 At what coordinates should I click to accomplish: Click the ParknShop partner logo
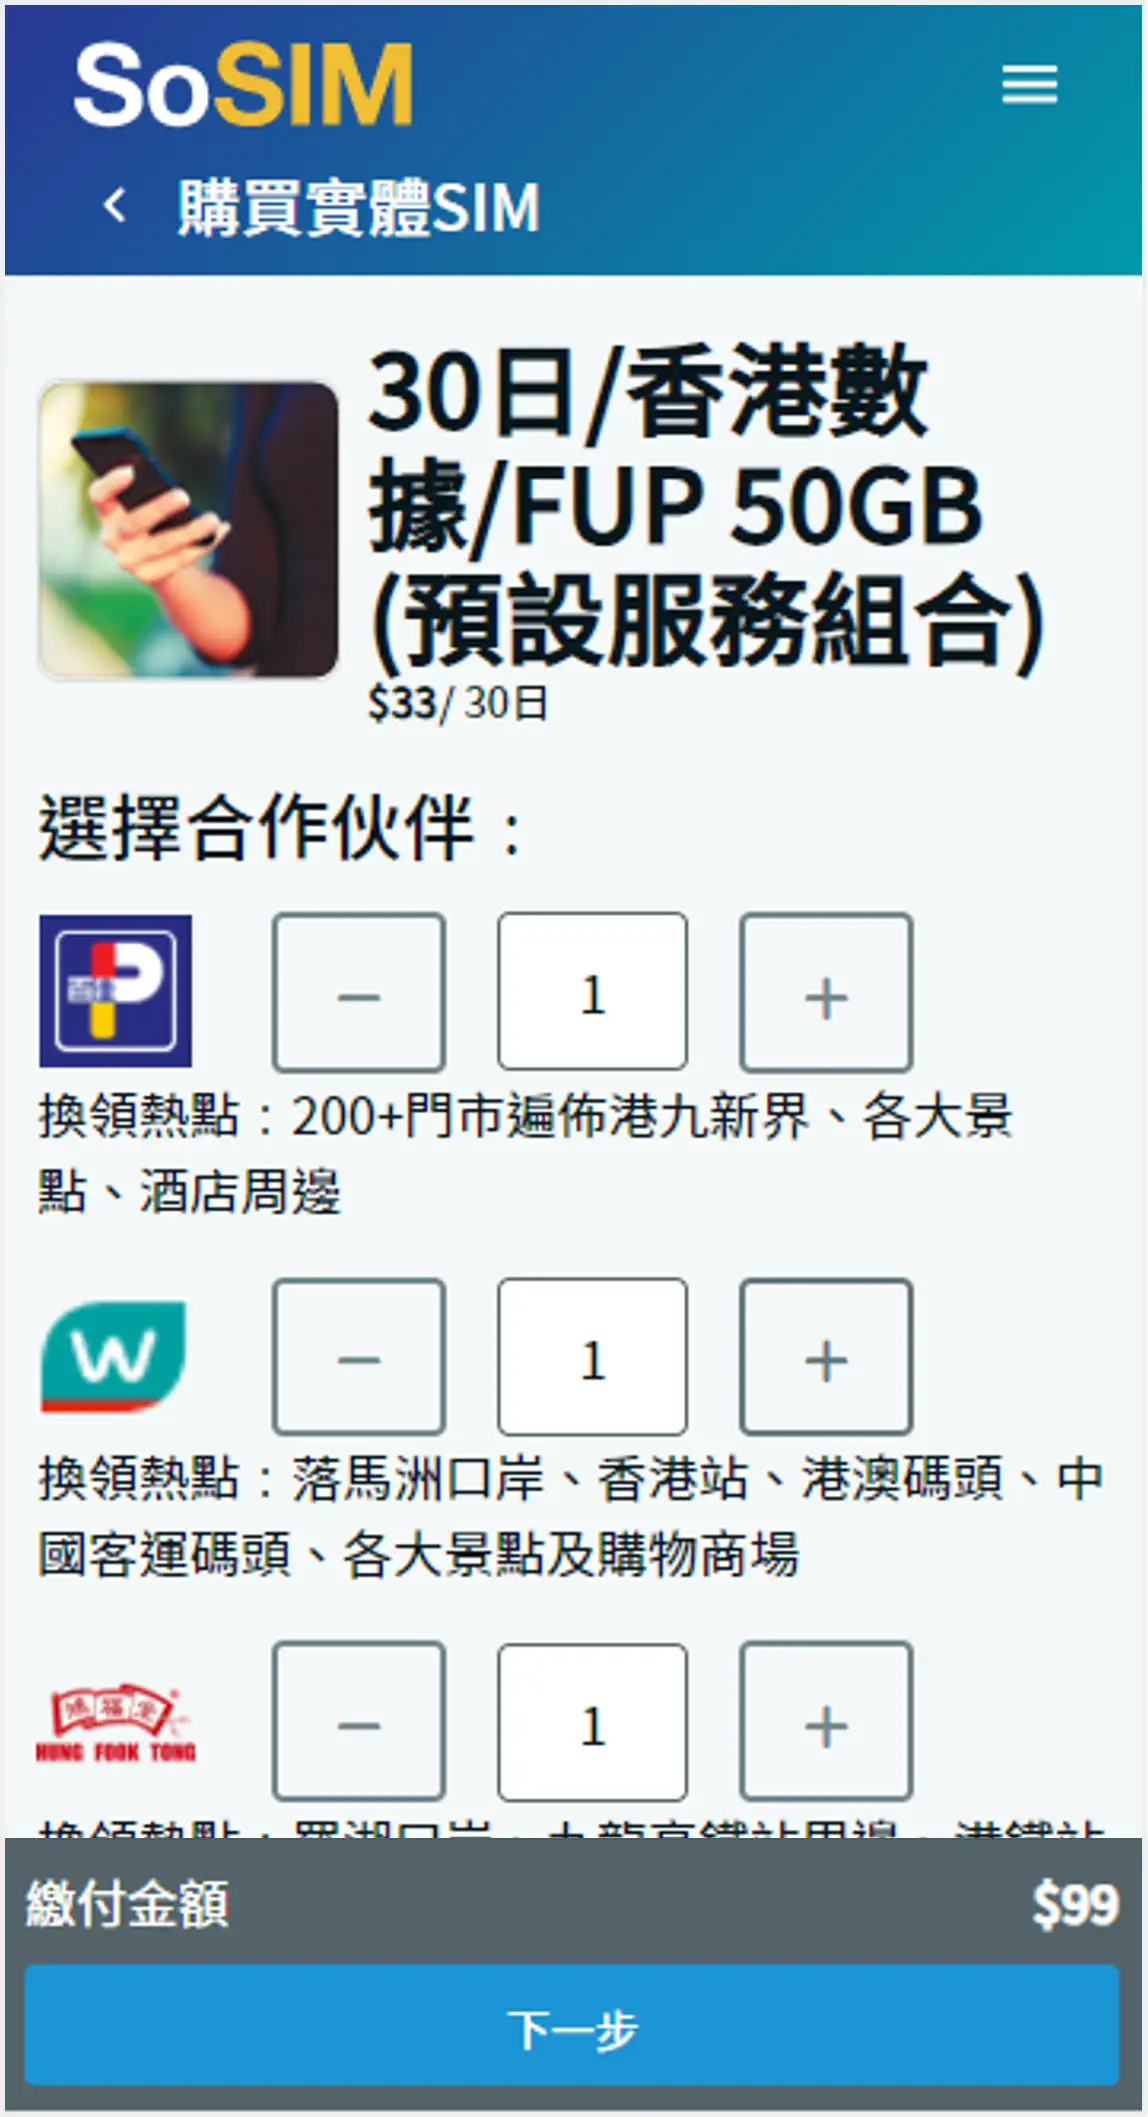point(116,991)
